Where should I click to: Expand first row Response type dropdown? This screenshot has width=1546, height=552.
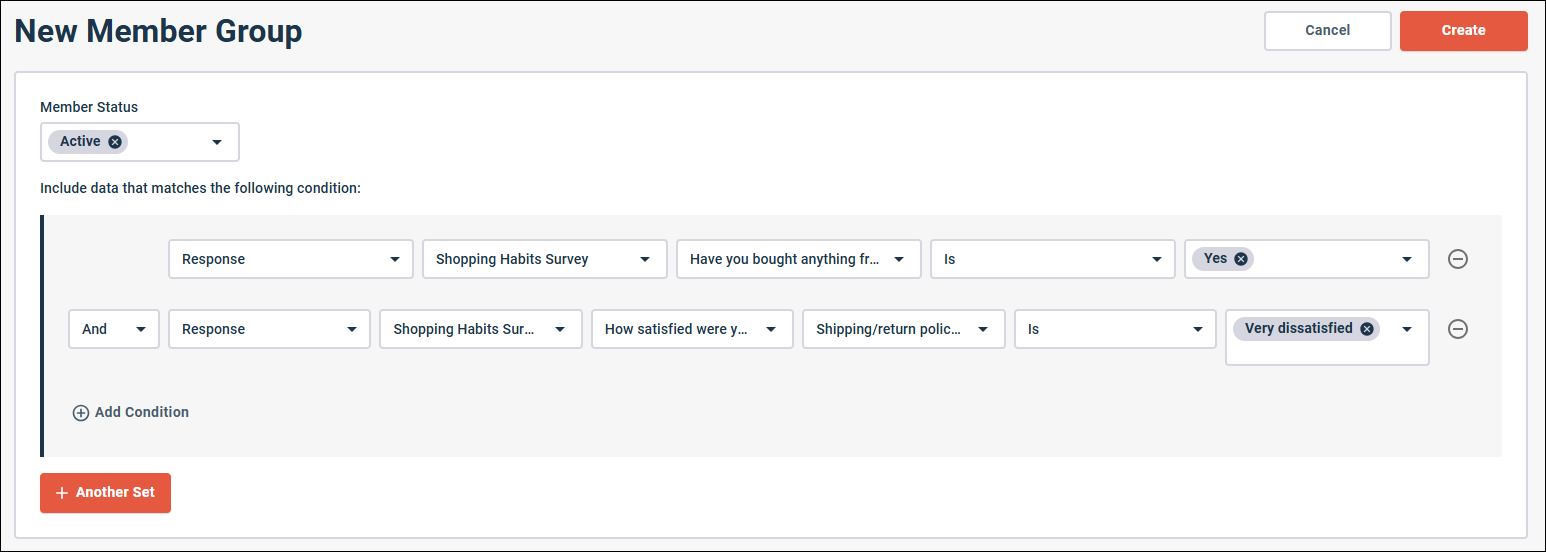pyautogui.click(x=394, y=259)
